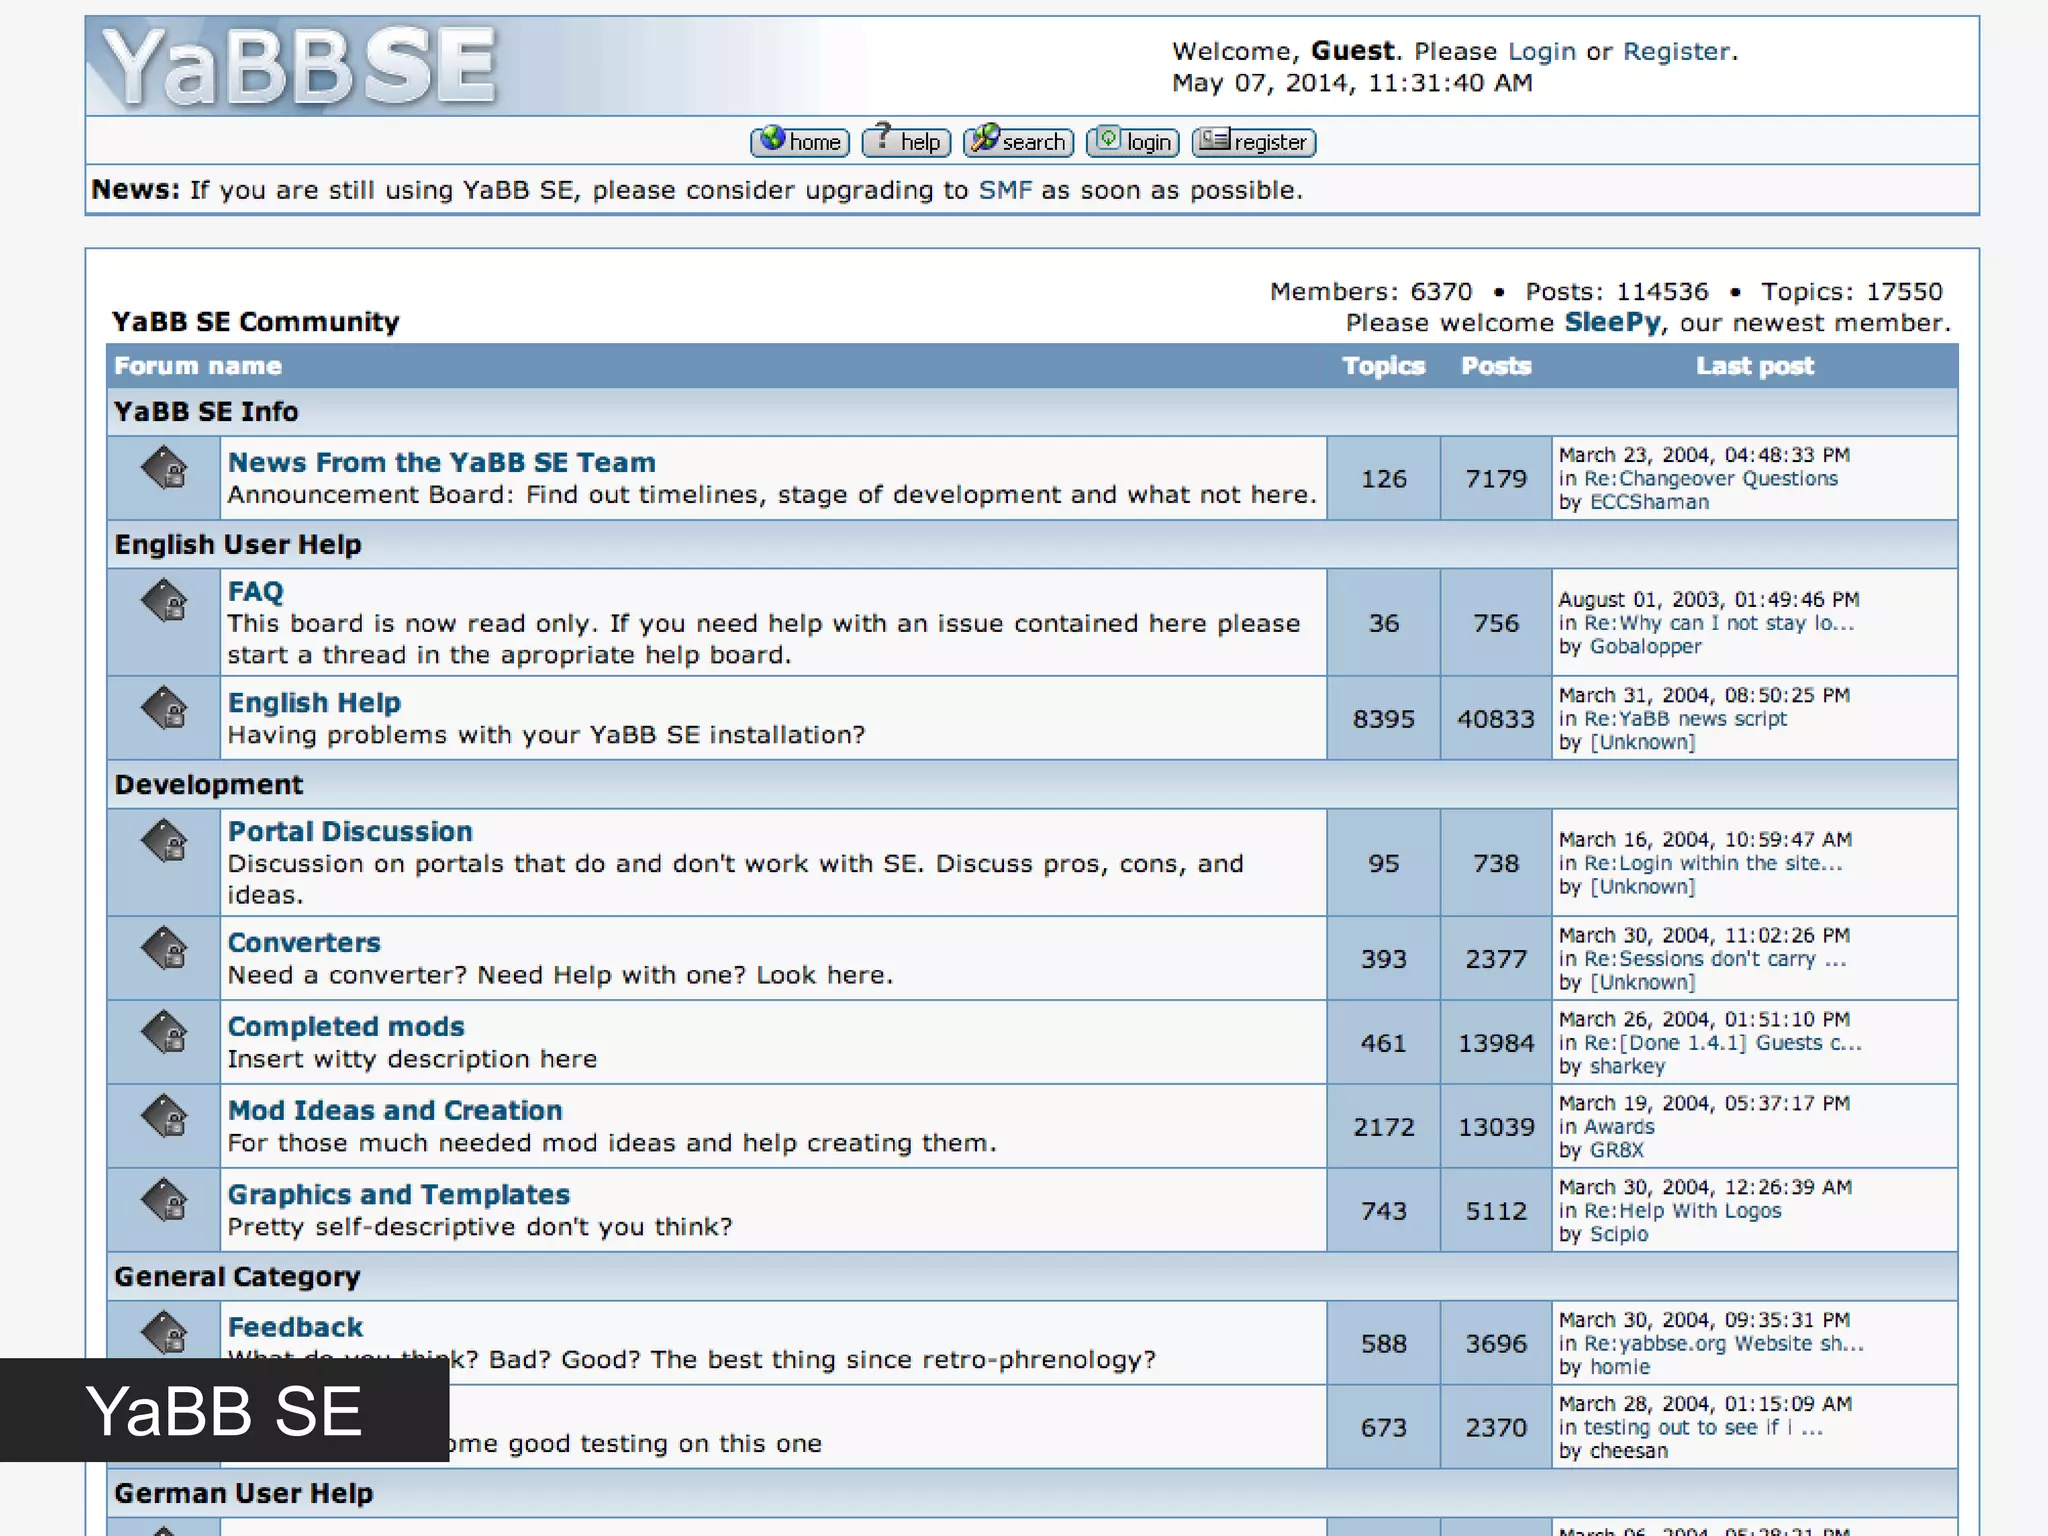Follow the SMF link in the news line
The width and height of the screenshot is (2048, 1536).
[1004, 190]
